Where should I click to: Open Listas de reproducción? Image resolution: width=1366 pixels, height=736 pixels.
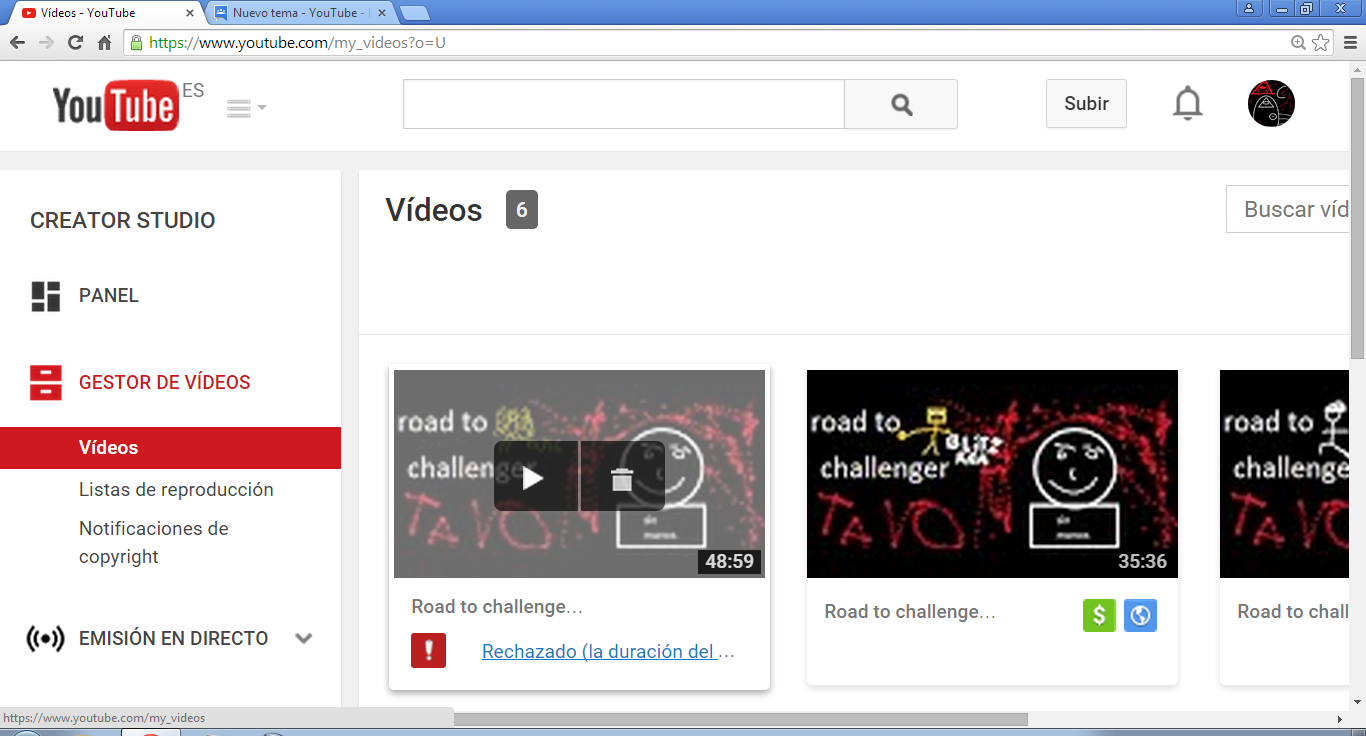pos(176,489)
